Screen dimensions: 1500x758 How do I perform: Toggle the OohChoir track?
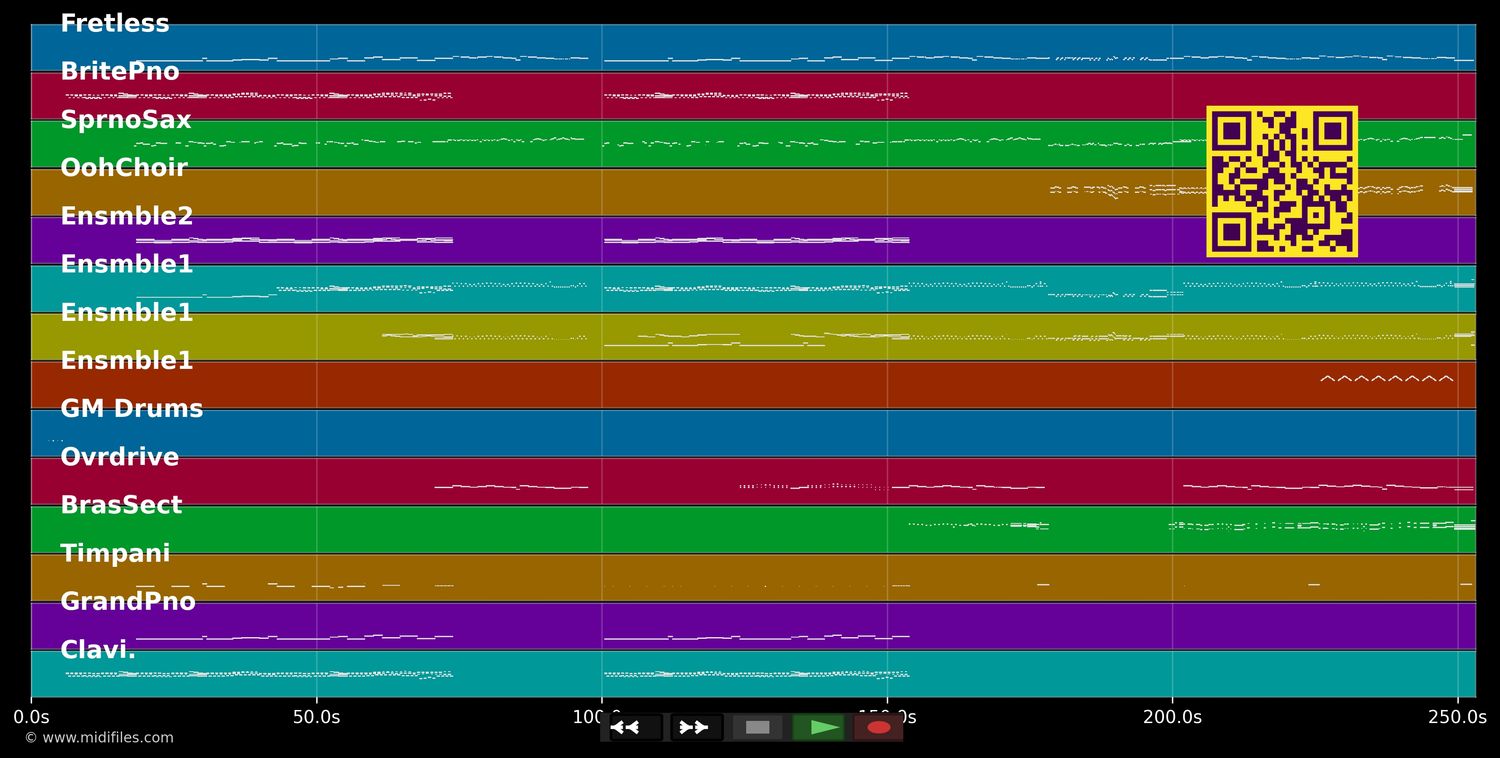pyautogui.click(x=124, y=167)
